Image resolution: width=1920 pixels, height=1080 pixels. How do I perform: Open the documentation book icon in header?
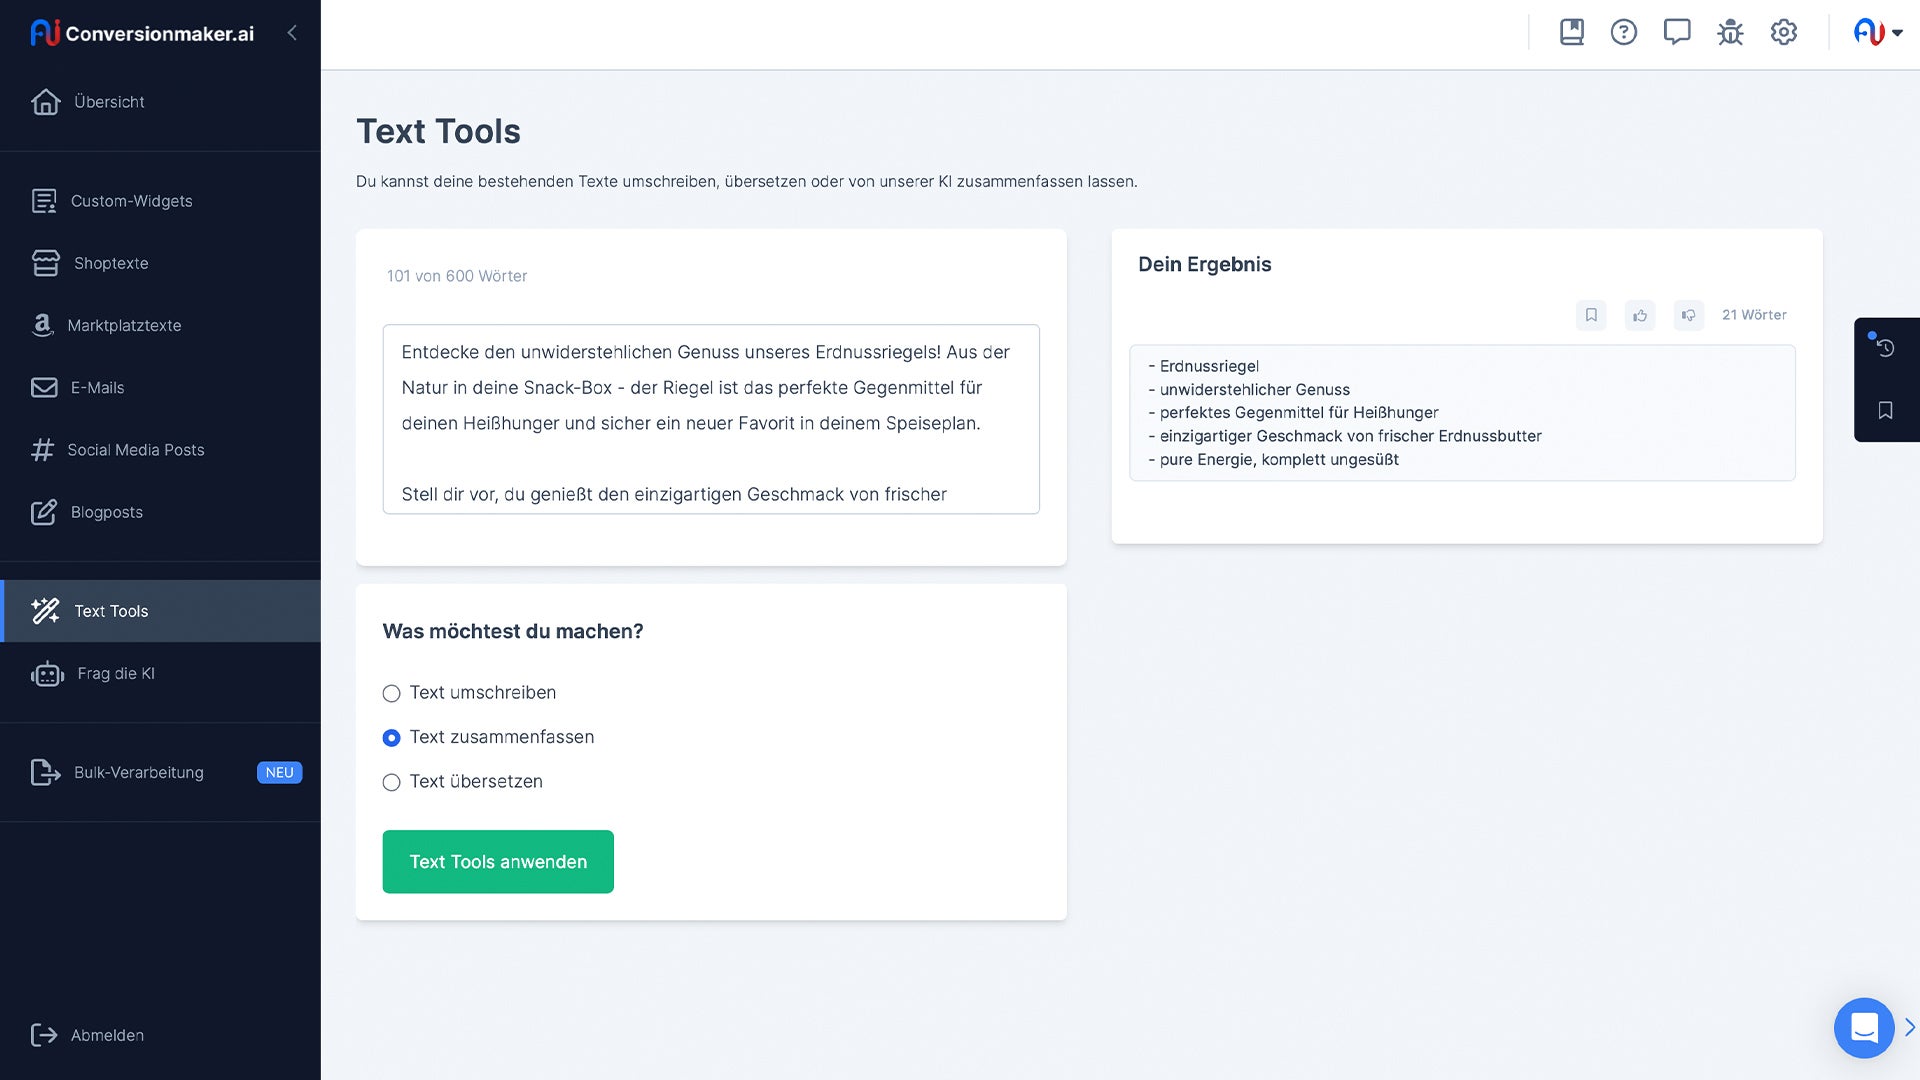point(1571,33)
